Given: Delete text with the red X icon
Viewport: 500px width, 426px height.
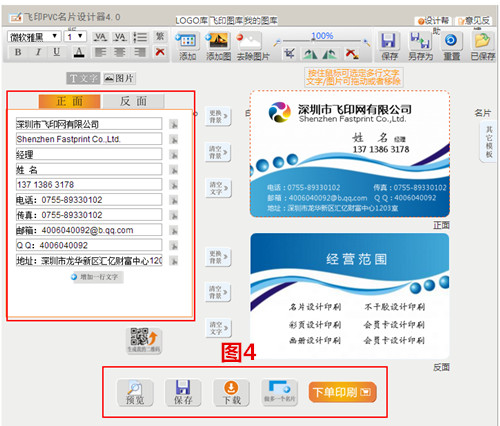Looking at the screenshot, I should pos(160,52).
